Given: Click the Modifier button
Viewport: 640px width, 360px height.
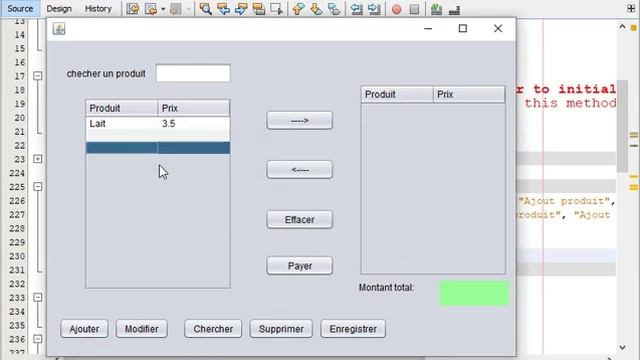Looking at the screenshot, I should tap(142, 329).
